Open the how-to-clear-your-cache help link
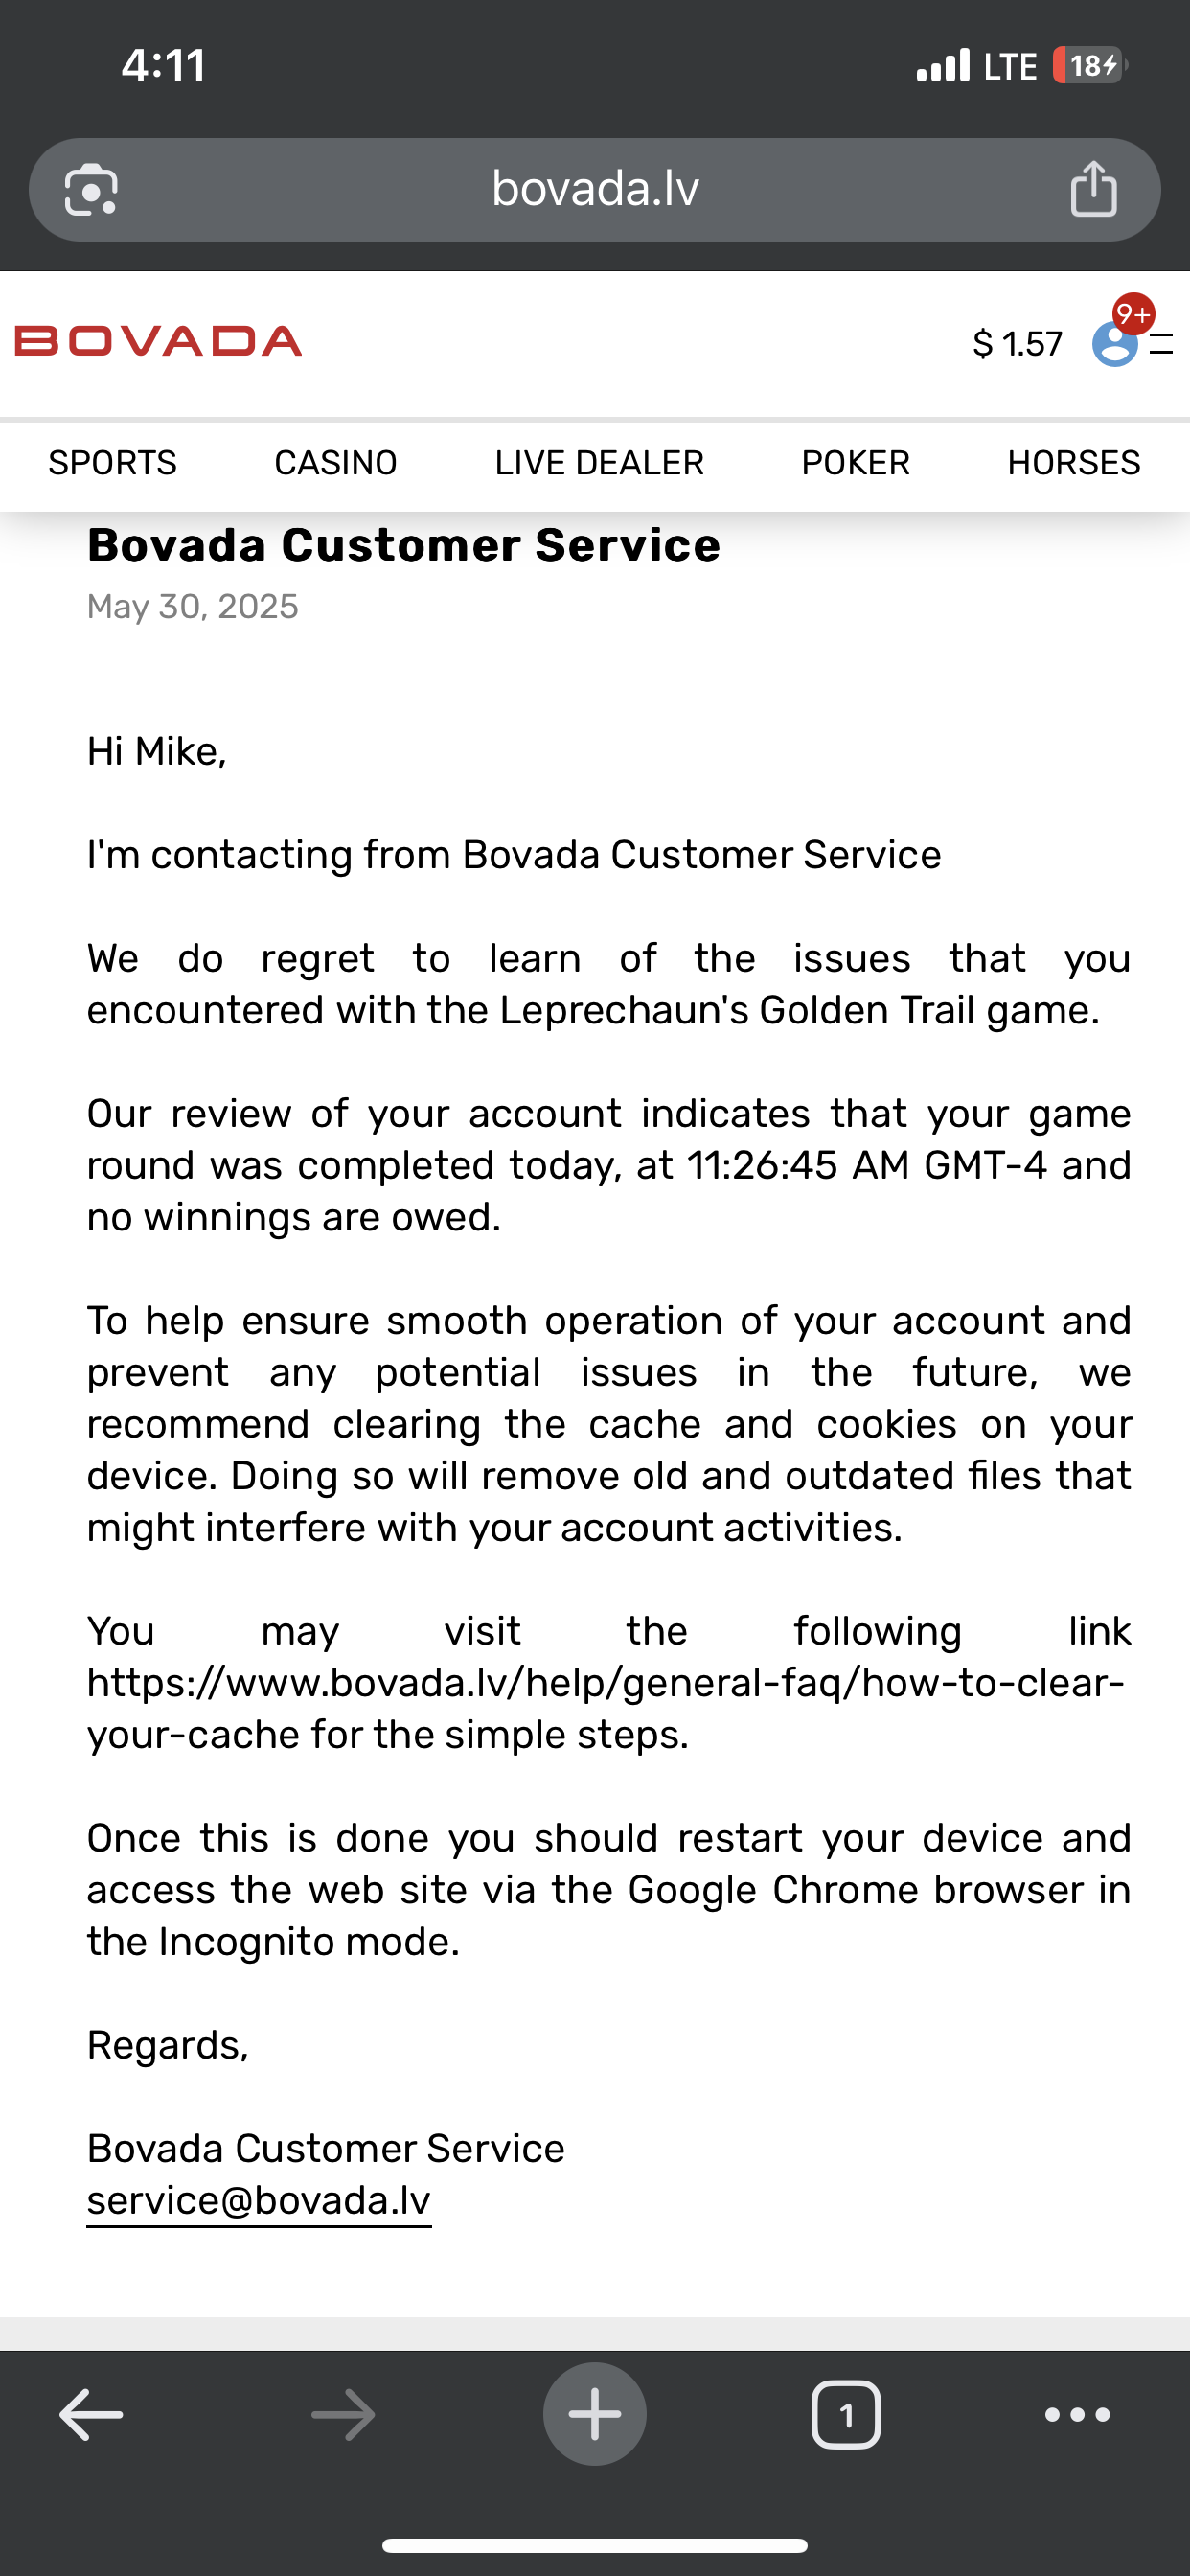This screenshot has width=1190, height=2576. point(605,1684)
